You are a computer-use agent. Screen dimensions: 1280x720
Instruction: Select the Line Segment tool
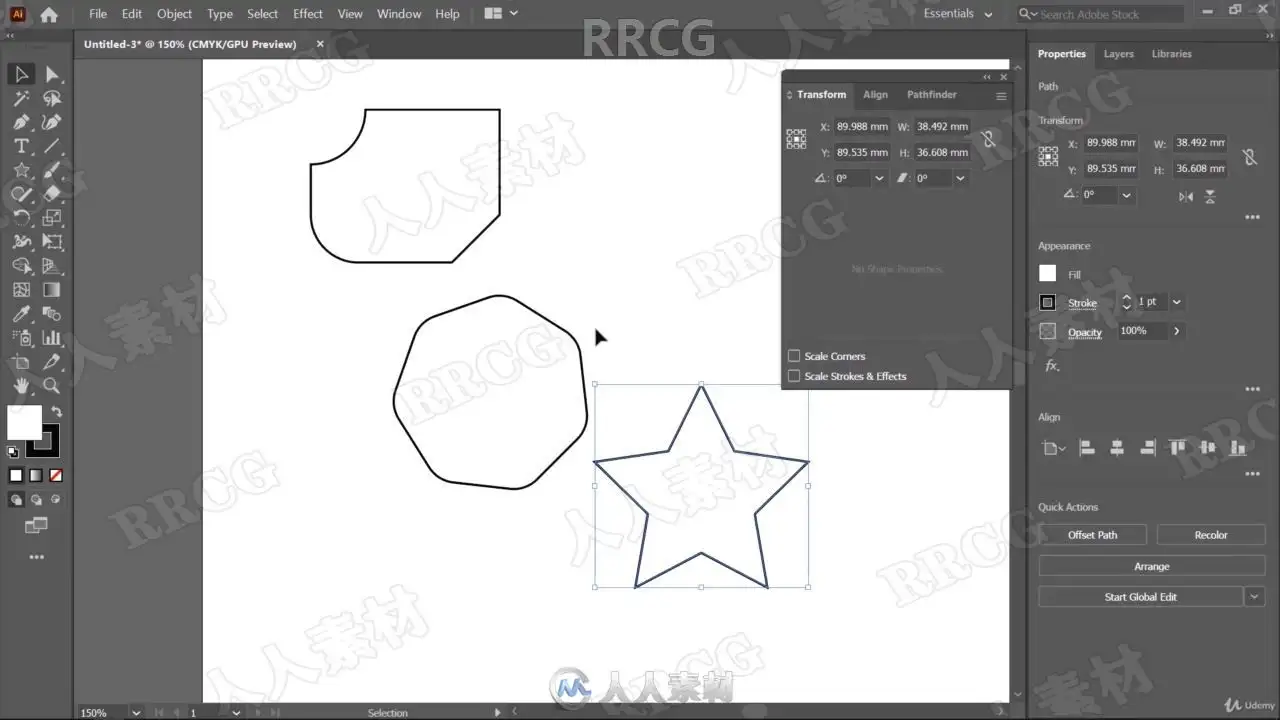tap(52, 146)
